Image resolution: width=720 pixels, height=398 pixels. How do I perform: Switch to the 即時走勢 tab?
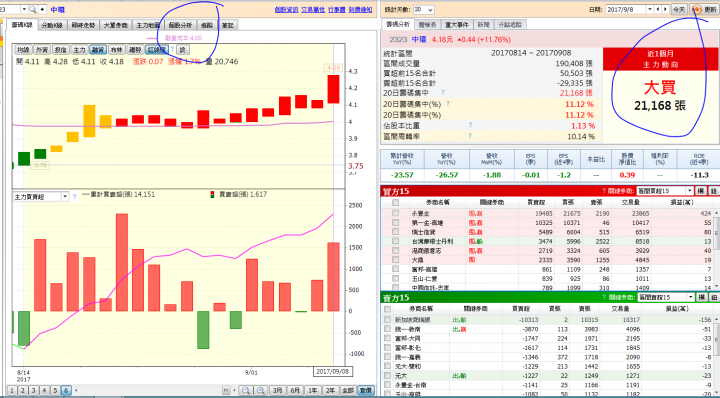coord(84,25)
